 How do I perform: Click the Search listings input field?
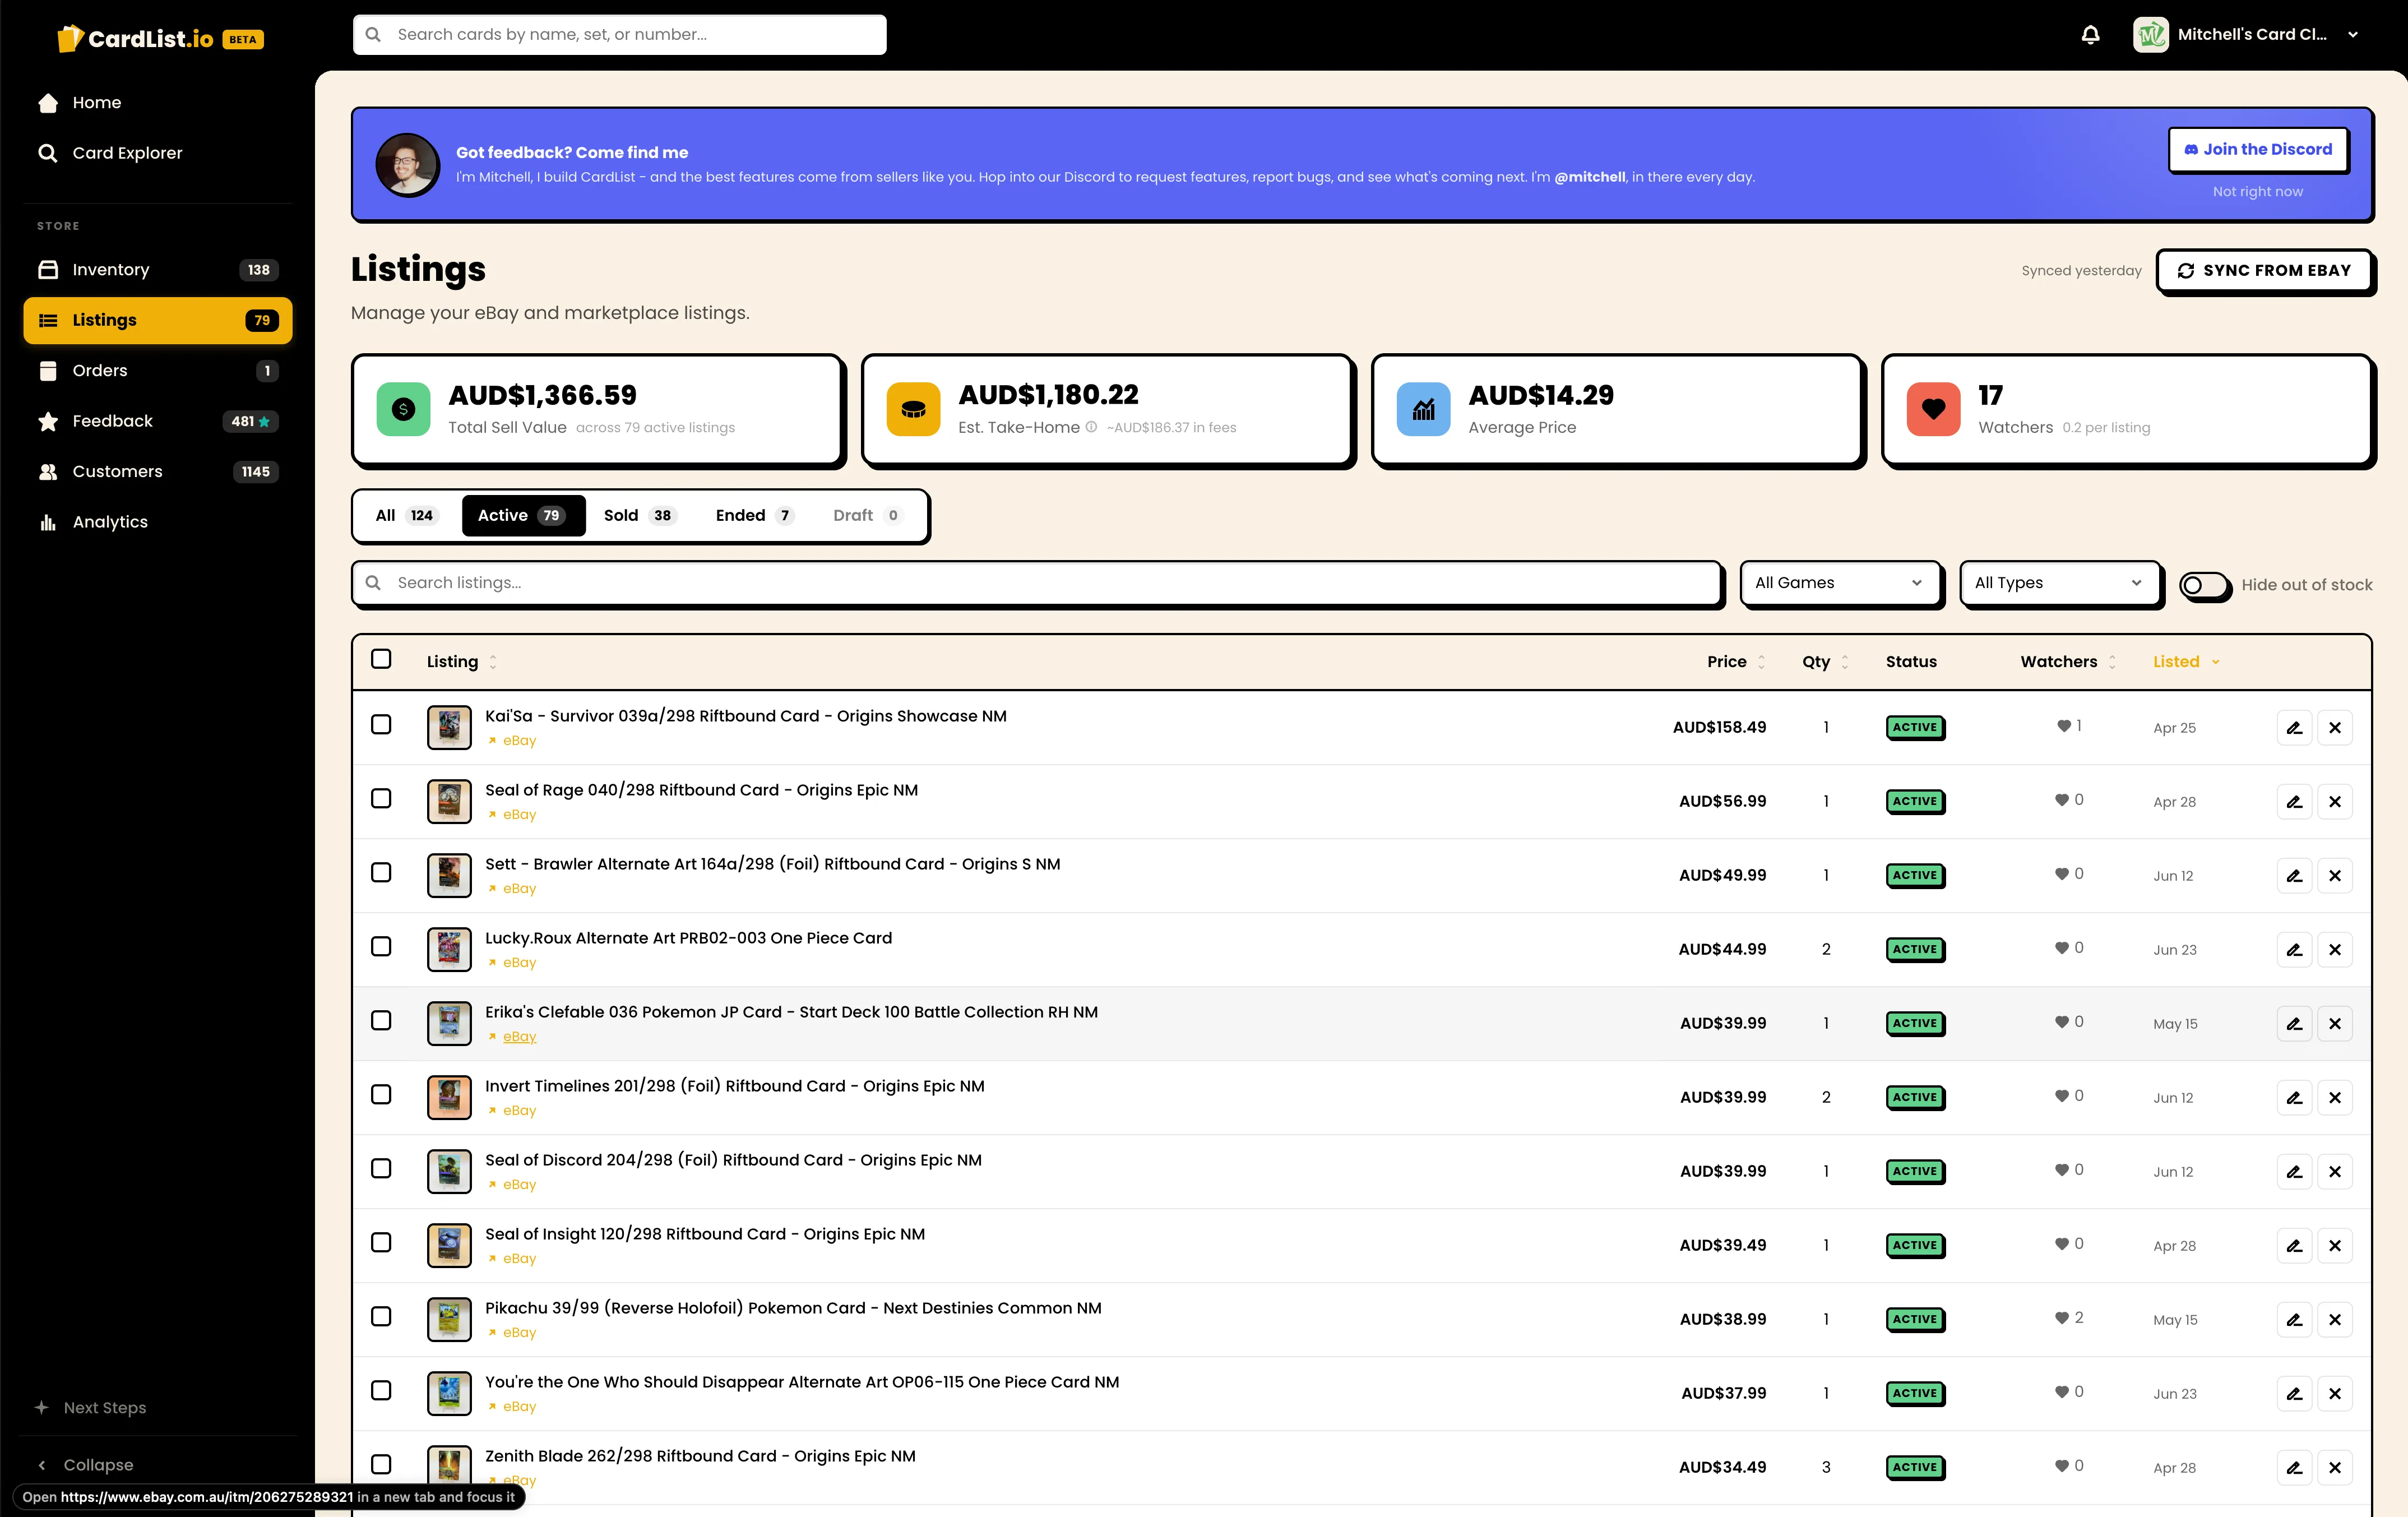[1036, 583]
